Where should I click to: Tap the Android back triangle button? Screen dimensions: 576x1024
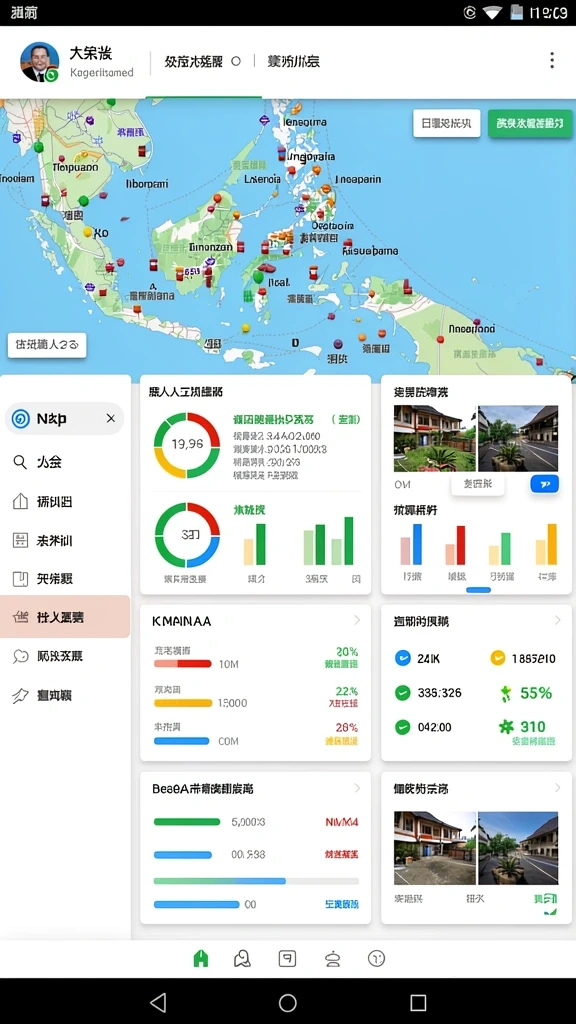click(x=158, y=1002)
